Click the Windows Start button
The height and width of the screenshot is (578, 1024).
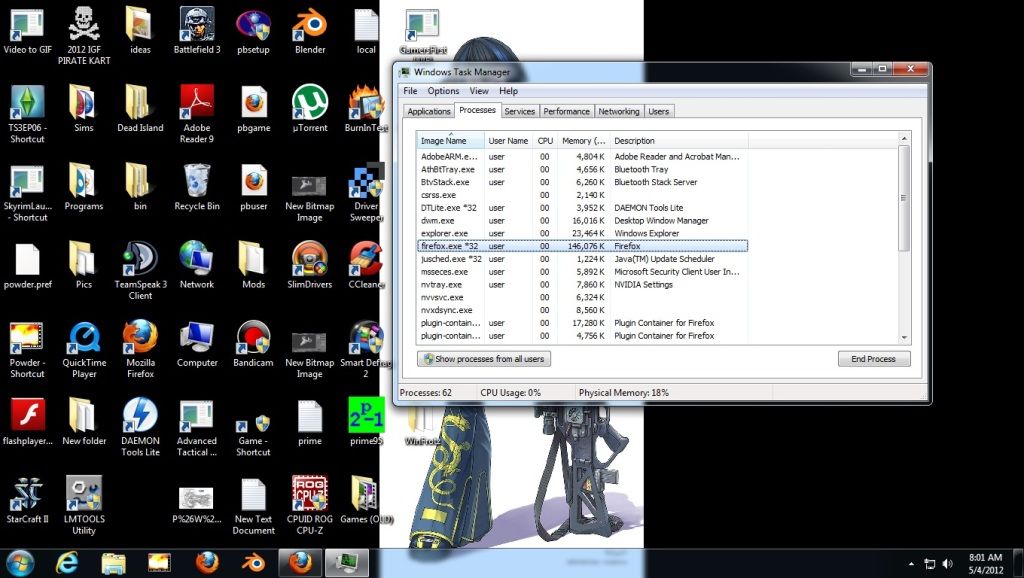point(20,562)
